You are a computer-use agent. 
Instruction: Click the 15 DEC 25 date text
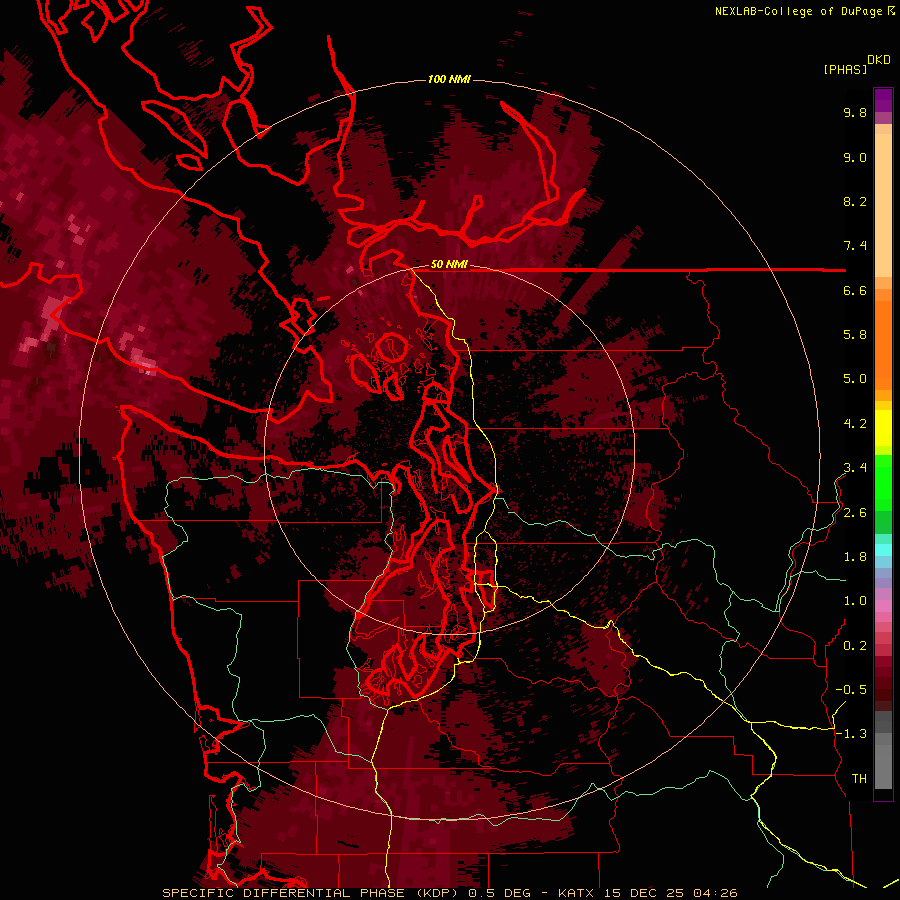point(646,893)
